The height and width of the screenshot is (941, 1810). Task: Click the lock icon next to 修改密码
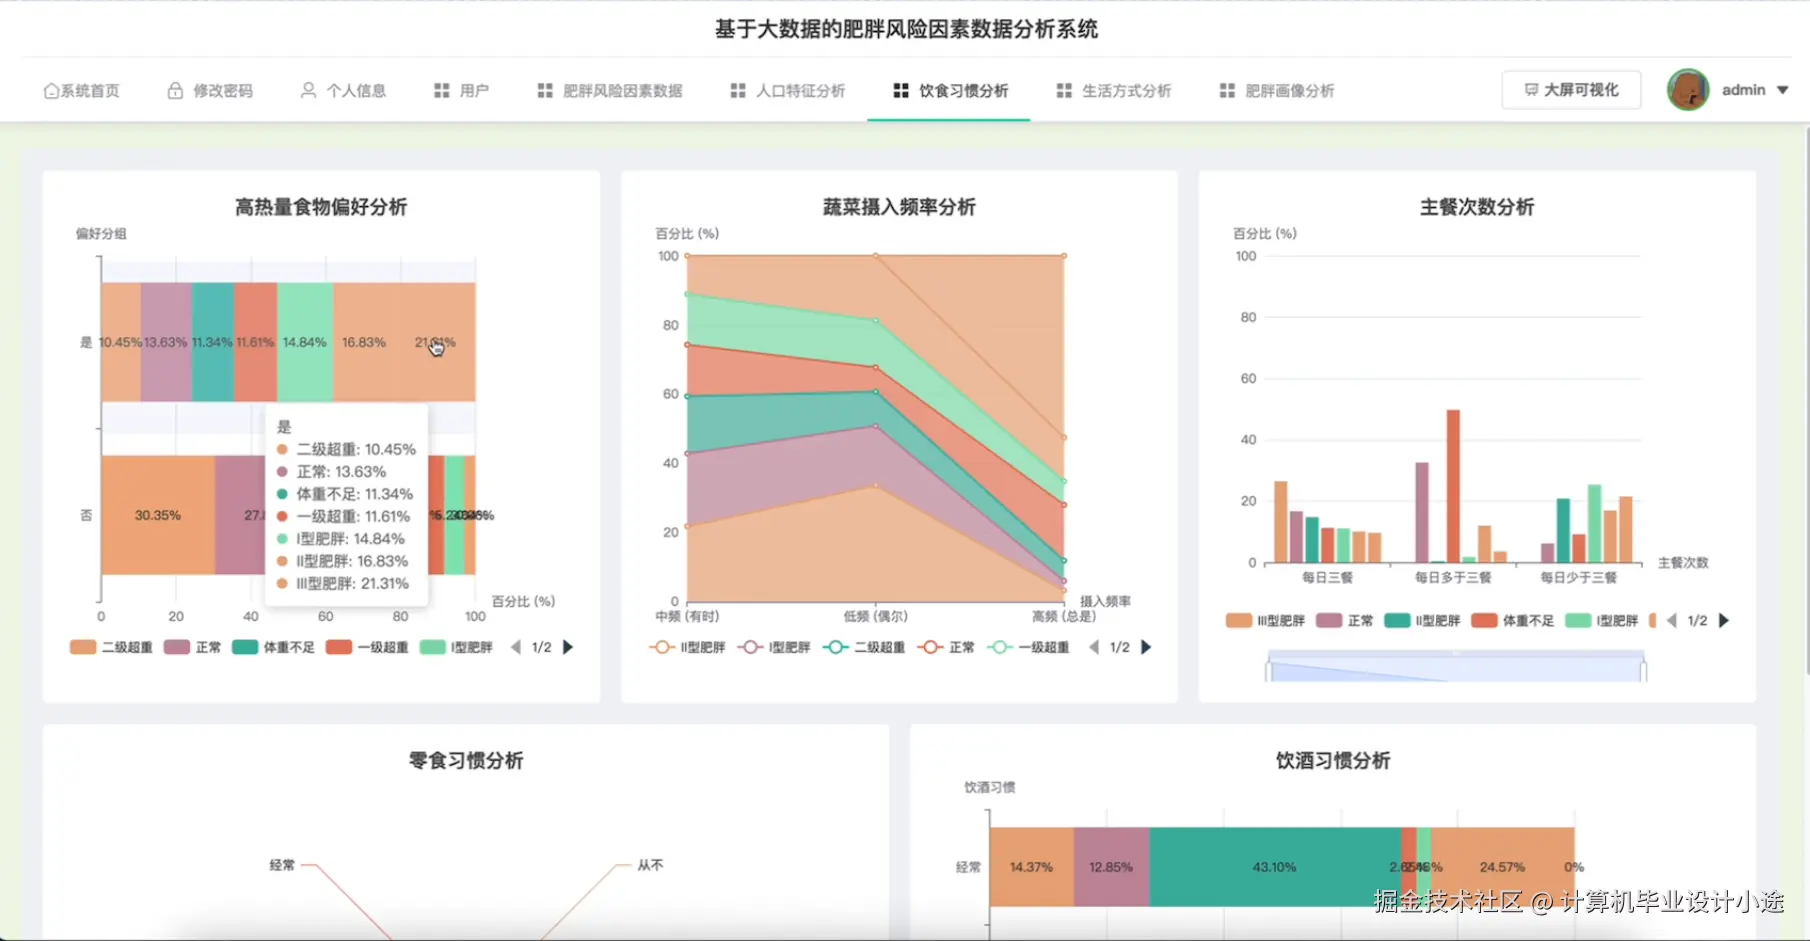coord(174,90)
